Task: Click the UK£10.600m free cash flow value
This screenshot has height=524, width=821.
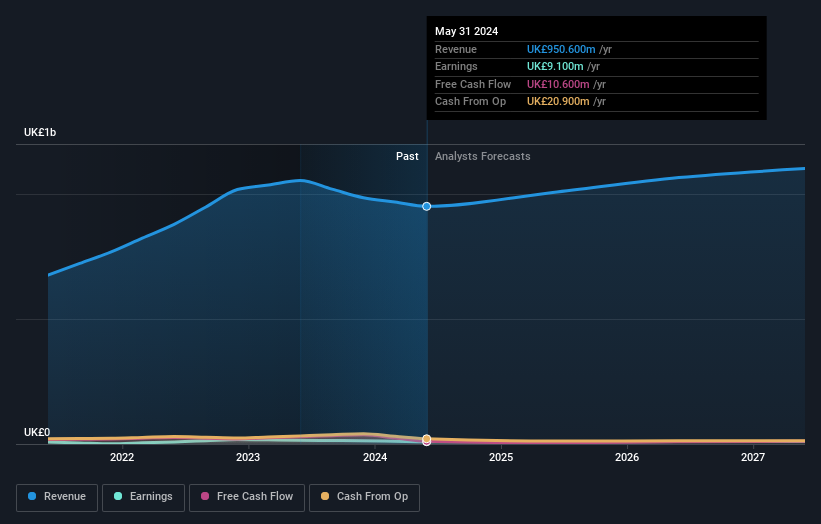Action: click(x=558, y=84)
